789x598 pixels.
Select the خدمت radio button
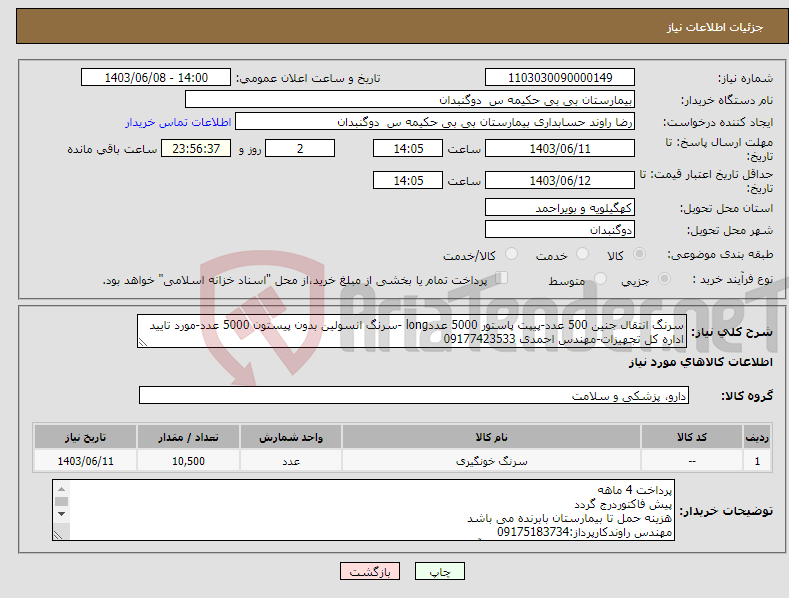point(582,254)
